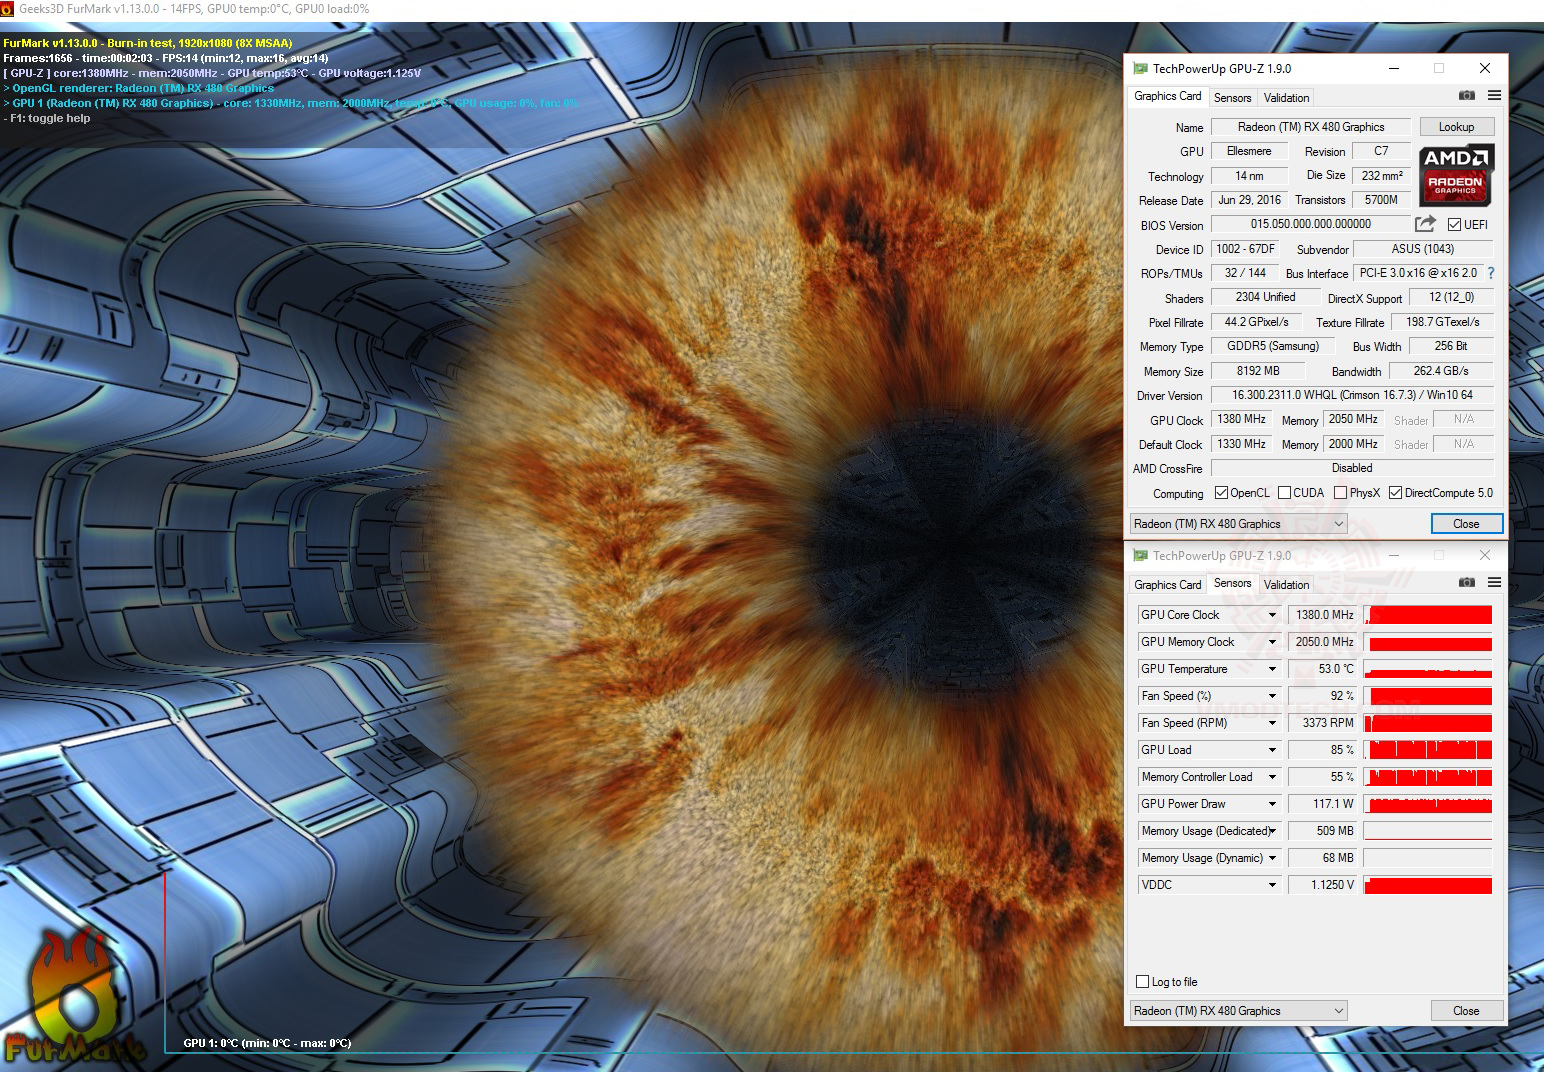Click the Memory Type value "GDDR5 (Samsung)"
The height and width of the screenshot is (1072, 1544).
pyautogui.click(x=1272, y=346)
